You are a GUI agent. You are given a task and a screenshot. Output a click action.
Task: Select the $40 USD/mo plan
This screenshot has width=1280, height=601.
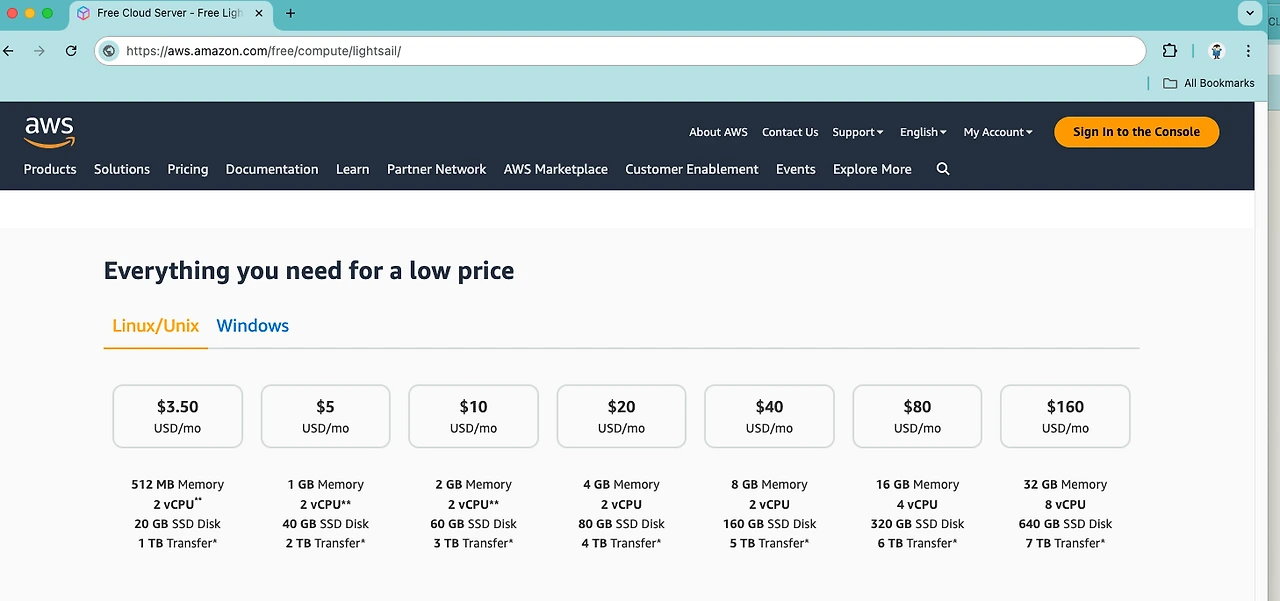tap(769, 416)
